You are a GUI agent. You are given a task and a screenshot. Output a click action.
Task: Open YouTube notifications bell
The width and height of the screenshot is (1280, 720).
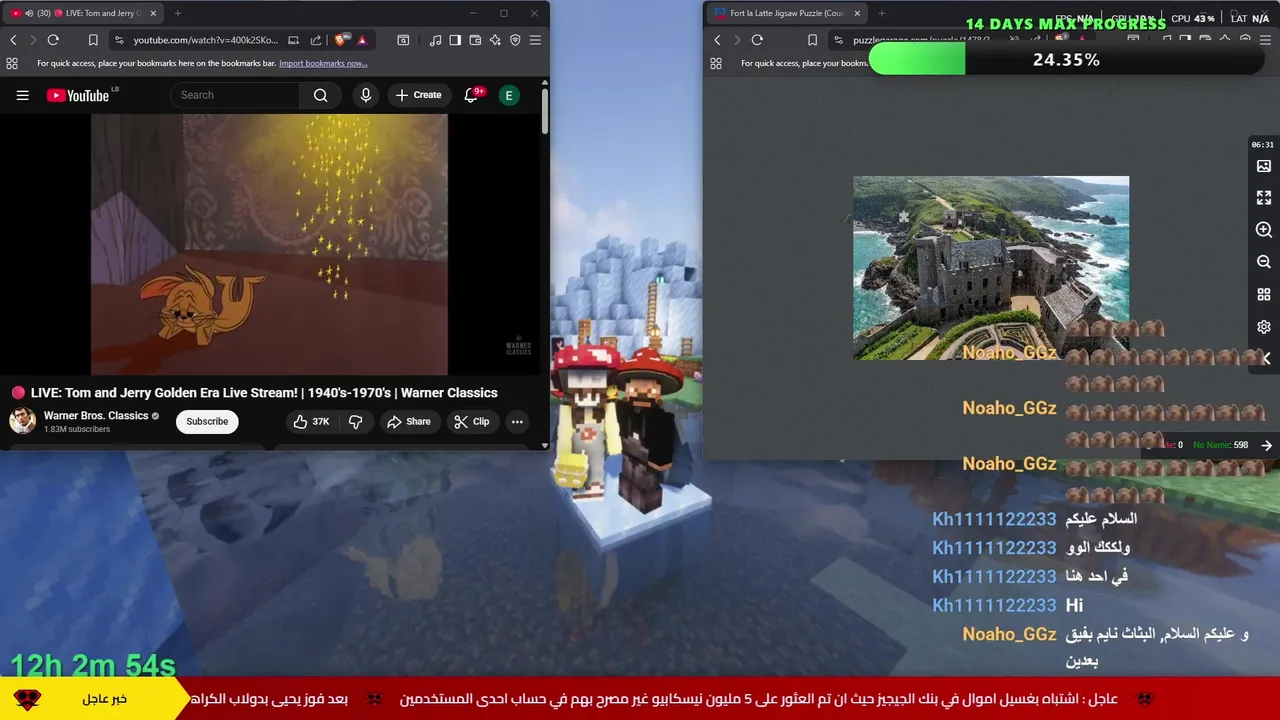[471, 95]
